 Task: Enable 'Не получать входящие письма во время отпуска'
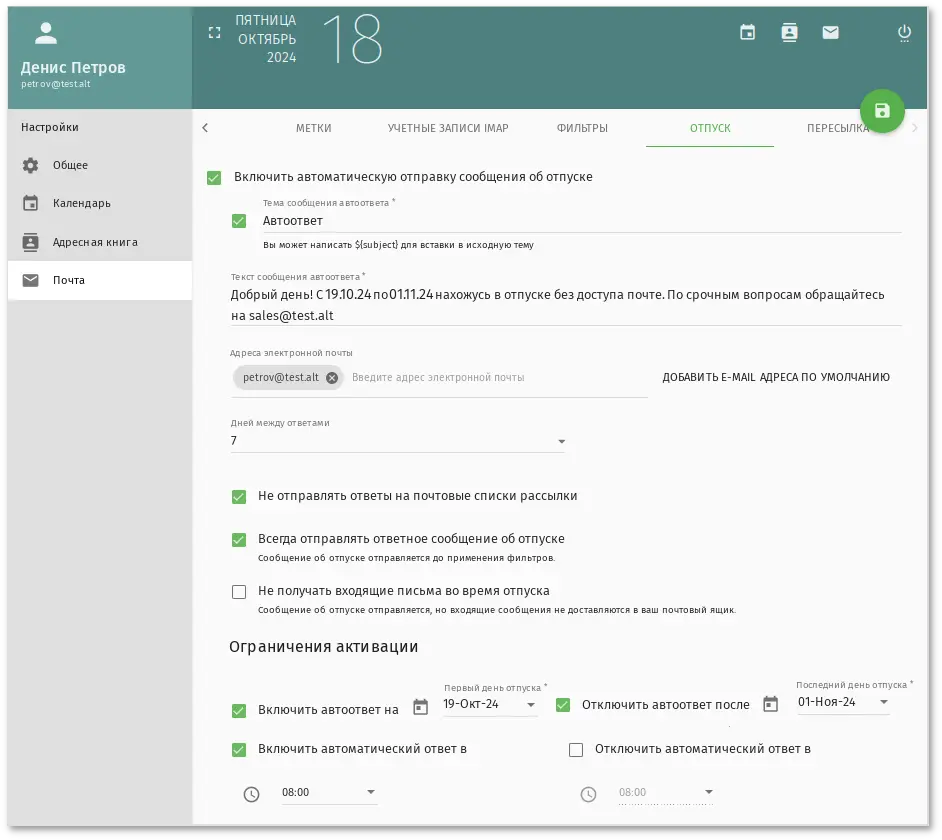239,591
